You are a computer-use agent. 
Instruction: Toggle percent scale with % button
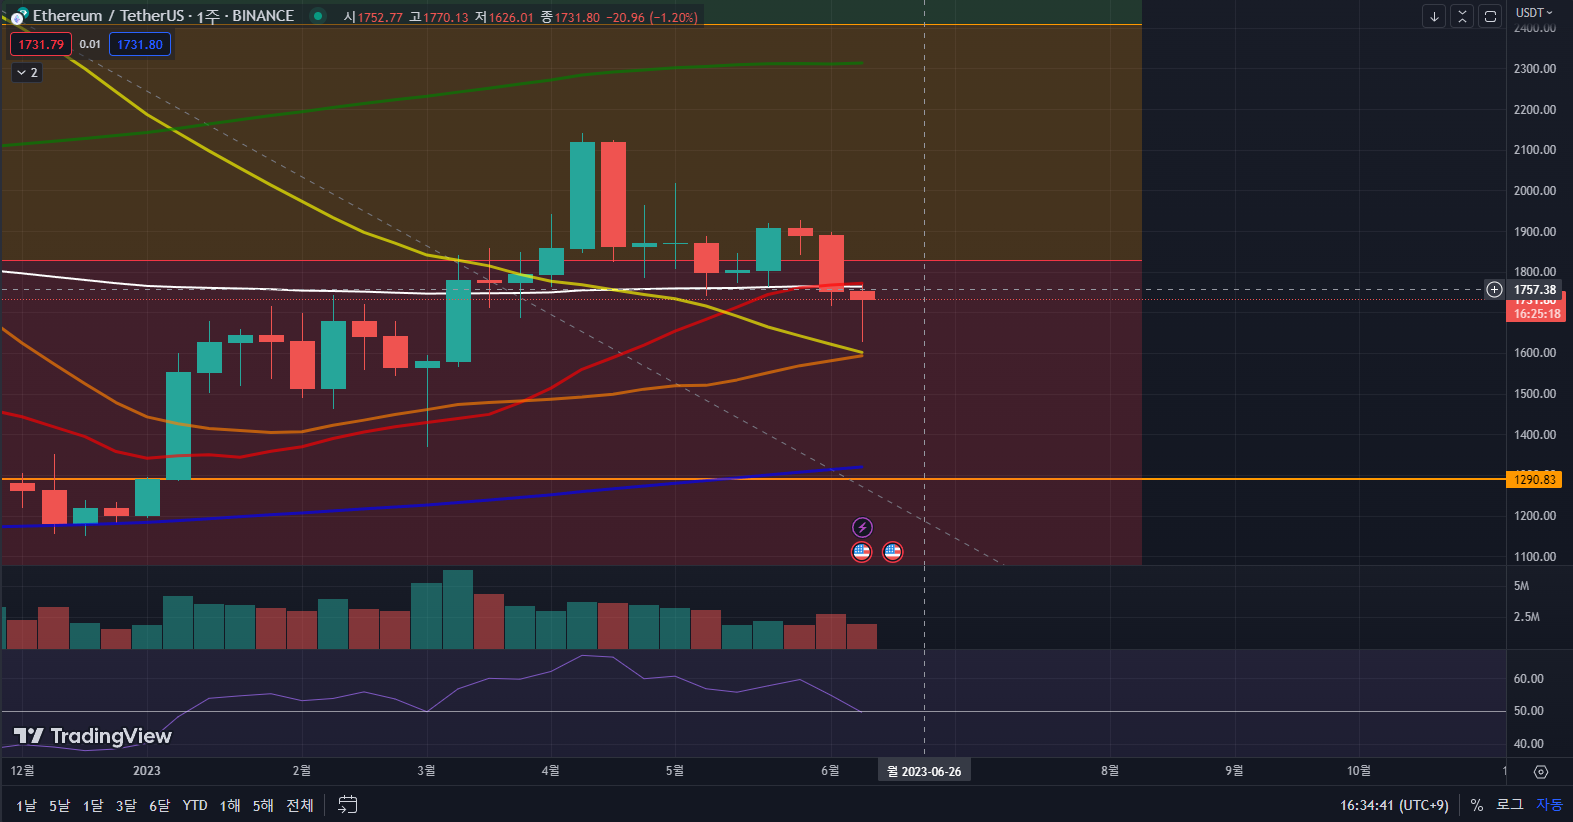pos(1476,805)
